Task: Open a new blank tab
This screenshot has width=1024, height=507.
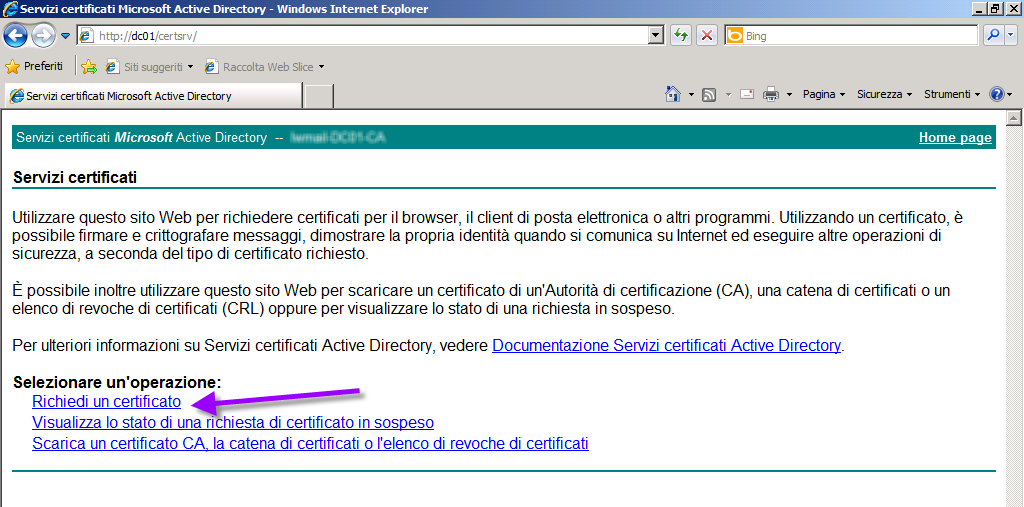Action: [319, 96]
